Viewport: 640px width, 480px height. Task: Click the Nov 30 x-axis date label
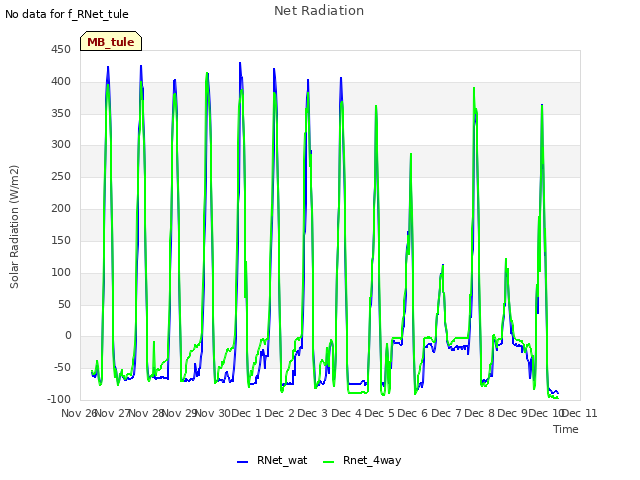213,413
